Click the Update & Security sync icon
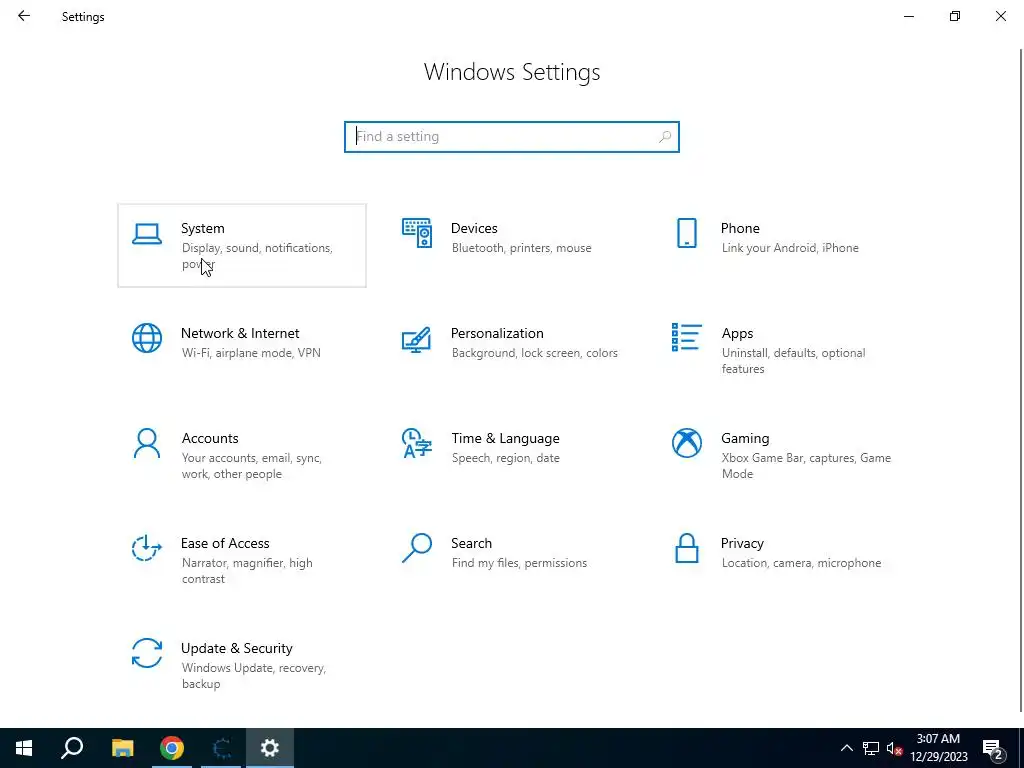Image resolution: width=1024 pixels, height=768 pixels. click(x=146, y=653)
